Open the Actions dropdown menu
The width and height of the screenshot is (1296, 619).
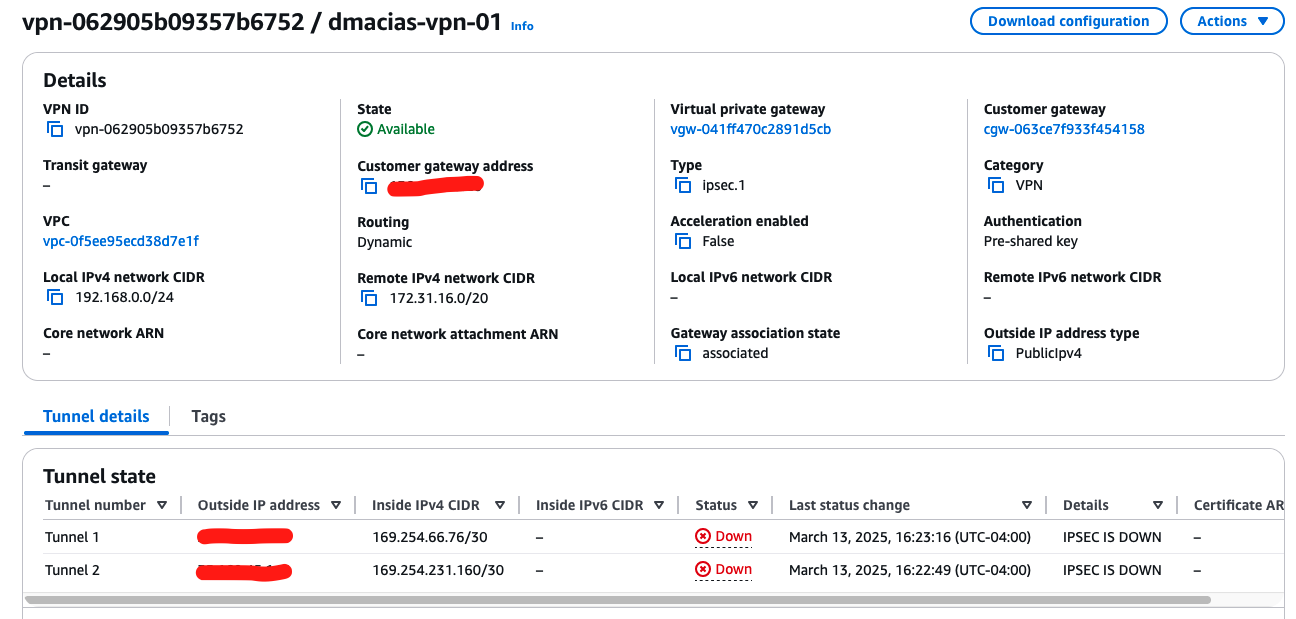point(1232,21)
